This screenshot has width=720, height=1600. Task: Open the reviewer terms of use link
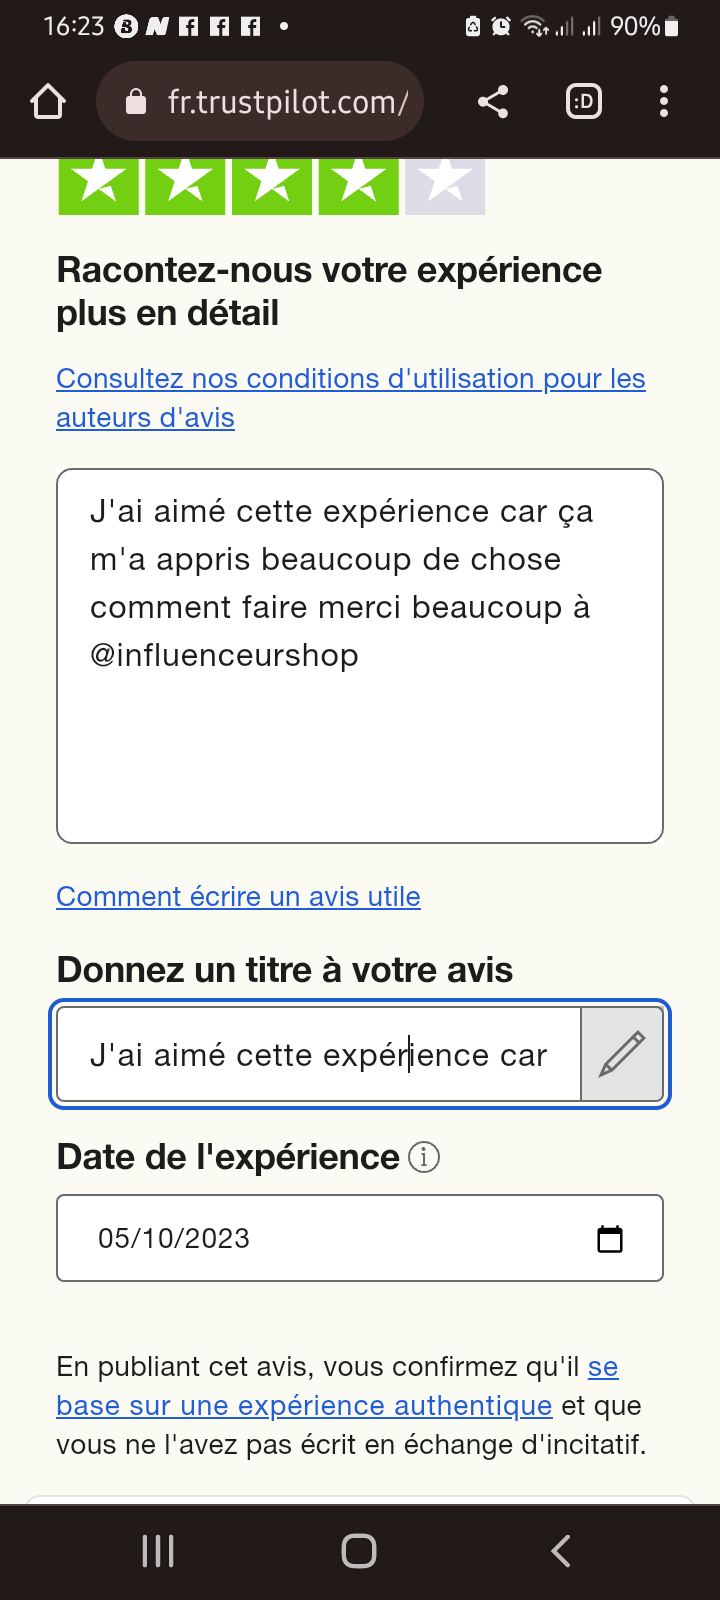click(350, 380)
